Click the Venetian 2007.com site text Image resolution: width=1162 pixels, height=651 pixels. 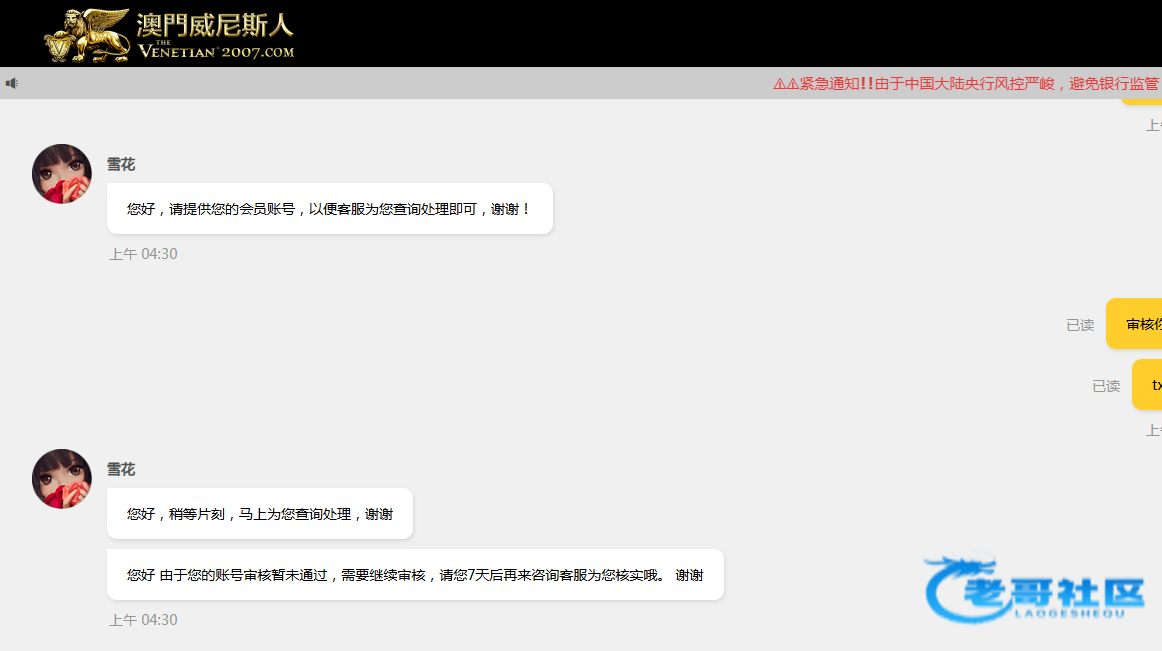(216, 51)
